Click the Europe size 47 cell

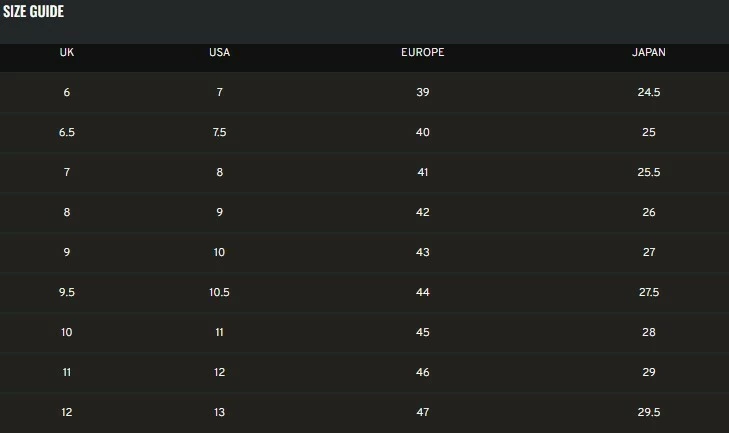pos(422,412)
